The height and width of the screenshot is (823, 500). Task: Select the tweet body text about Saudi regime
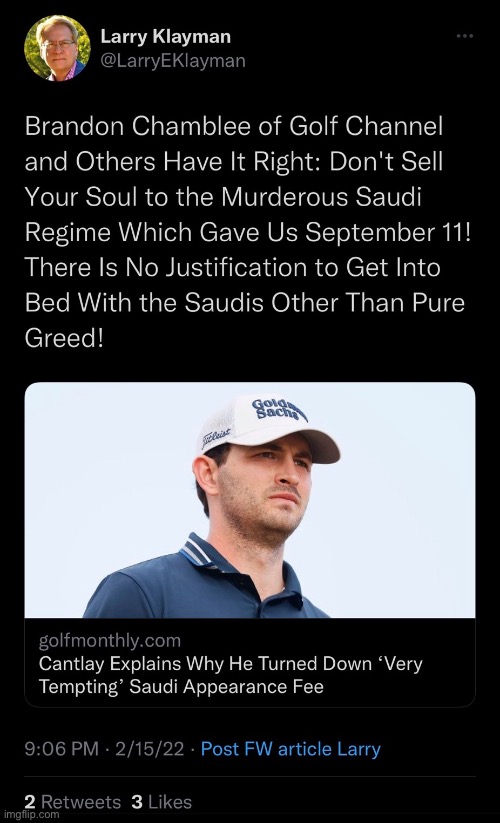(248, 232)
